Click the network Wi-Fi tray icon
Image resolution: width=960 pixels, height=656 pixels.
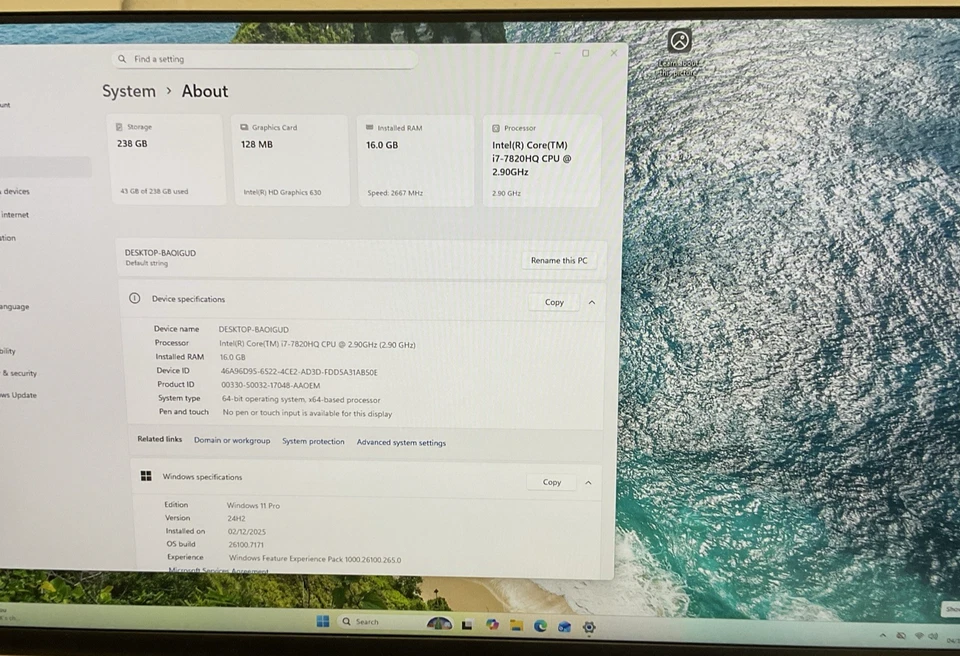[x=919, y=636]
